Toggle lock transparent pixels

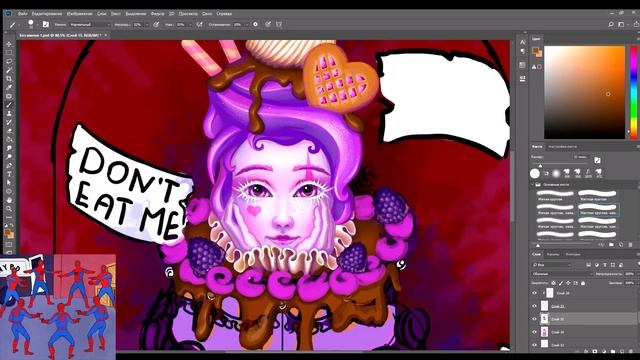point(553,283)
